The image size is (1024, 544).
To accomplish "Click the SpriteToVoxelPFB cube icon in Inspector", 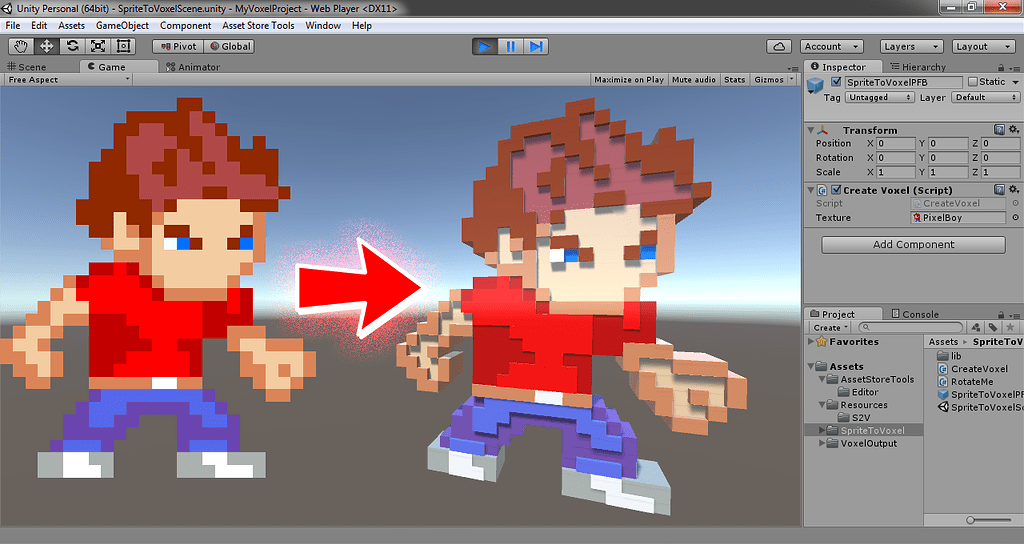I will [815, 86].
